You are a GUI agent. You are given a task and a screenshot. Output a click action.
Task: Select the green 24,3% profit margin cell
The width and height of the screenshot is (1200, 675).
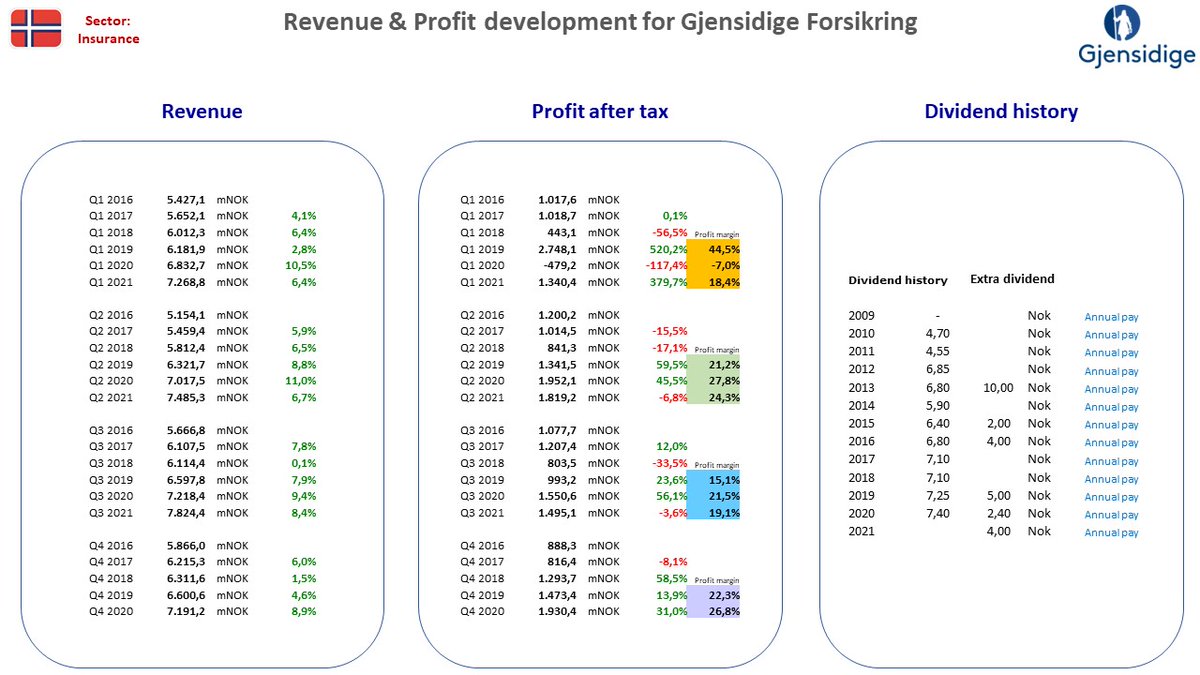[x=714, y=397]
